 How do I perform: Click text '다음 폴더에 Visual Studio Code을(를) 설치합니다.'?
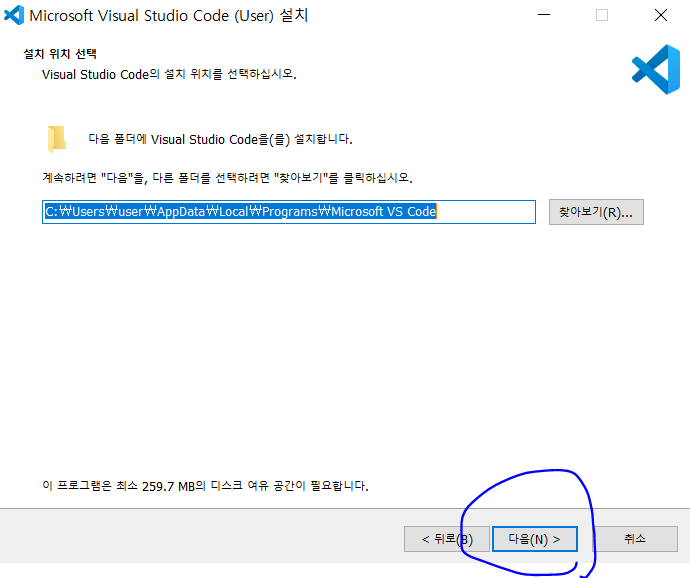click(x=220, y=139)
